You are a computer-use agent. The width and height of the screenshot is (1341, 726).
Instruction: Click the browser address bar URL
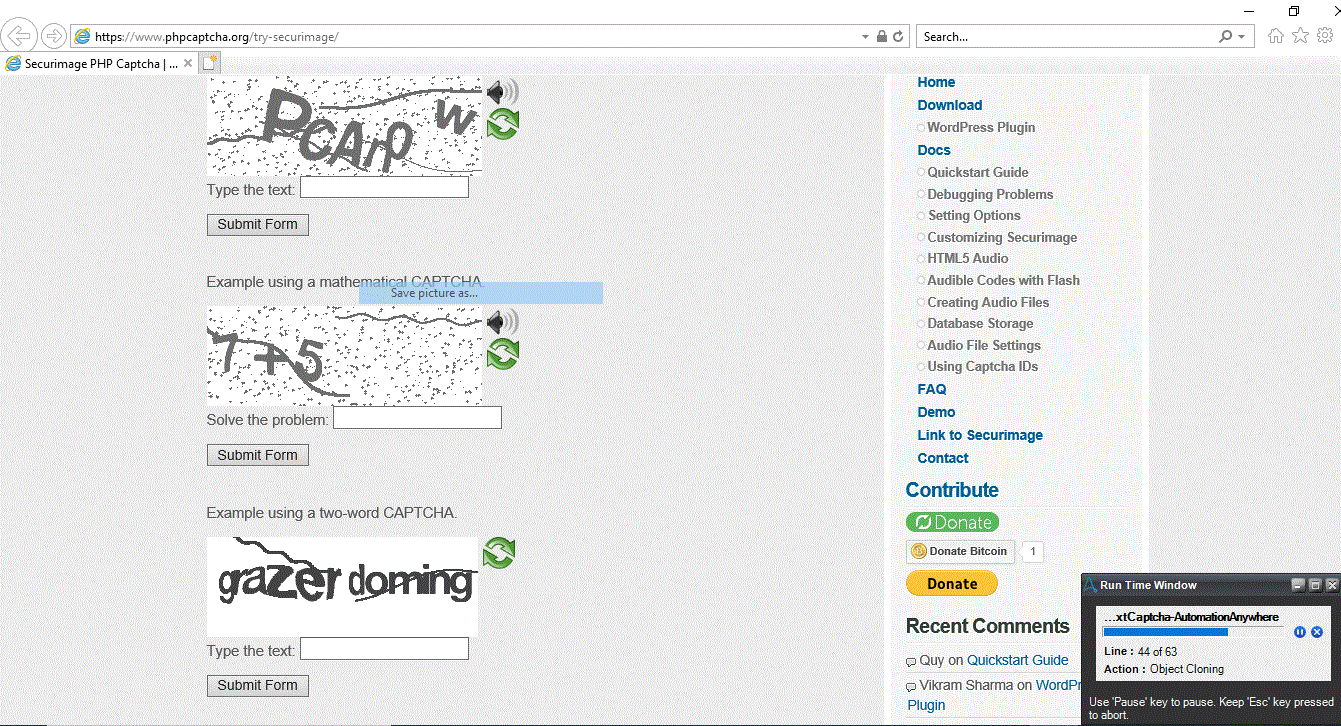(x=217, y=37)
